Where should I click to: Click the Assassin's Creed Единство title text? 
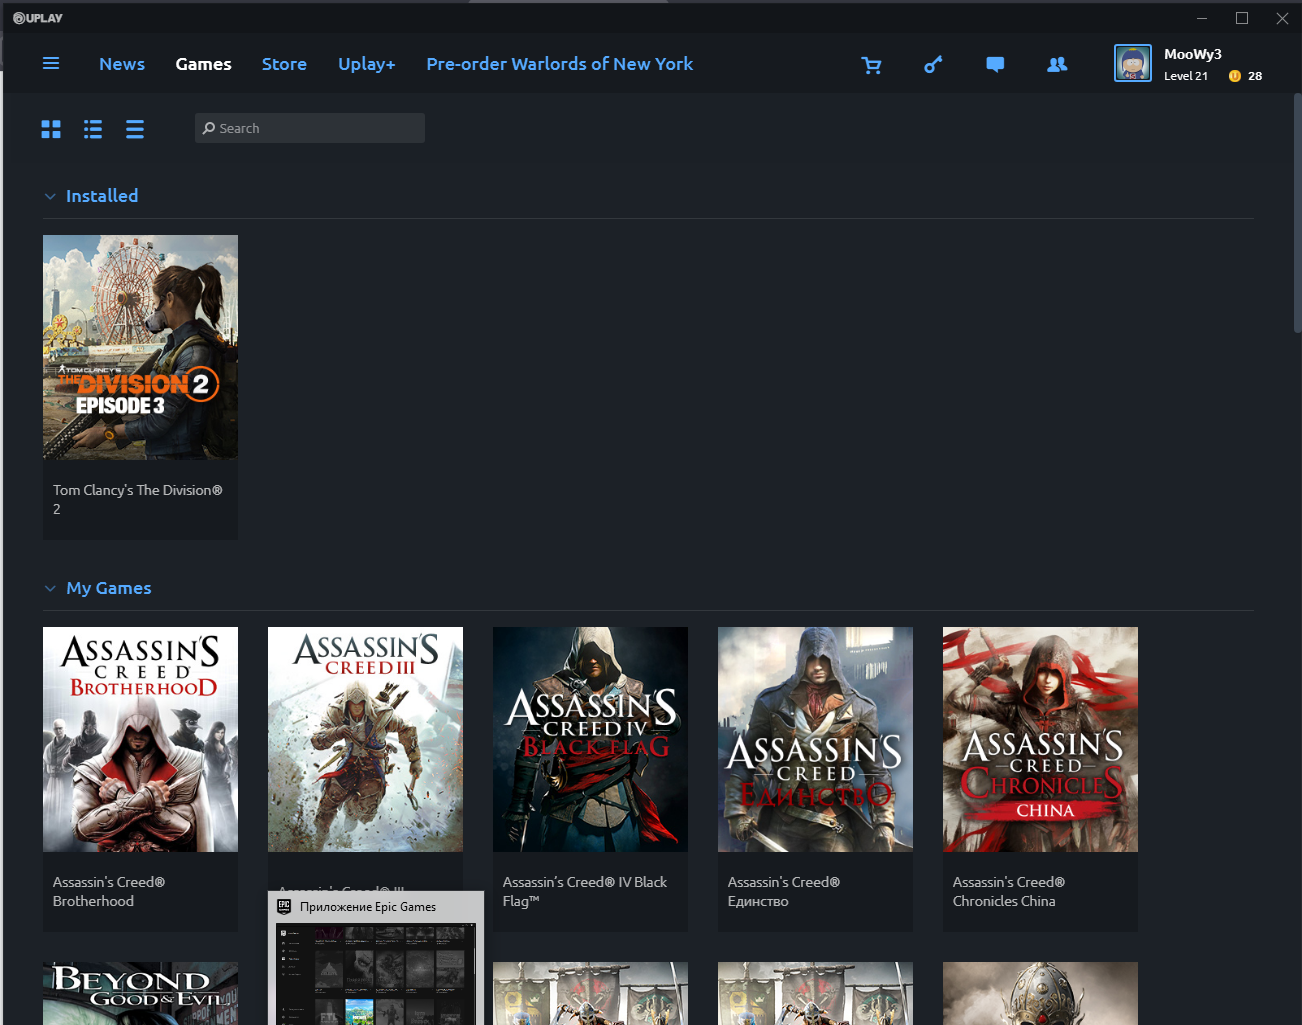pyautogui.click(x=784, y=891)
